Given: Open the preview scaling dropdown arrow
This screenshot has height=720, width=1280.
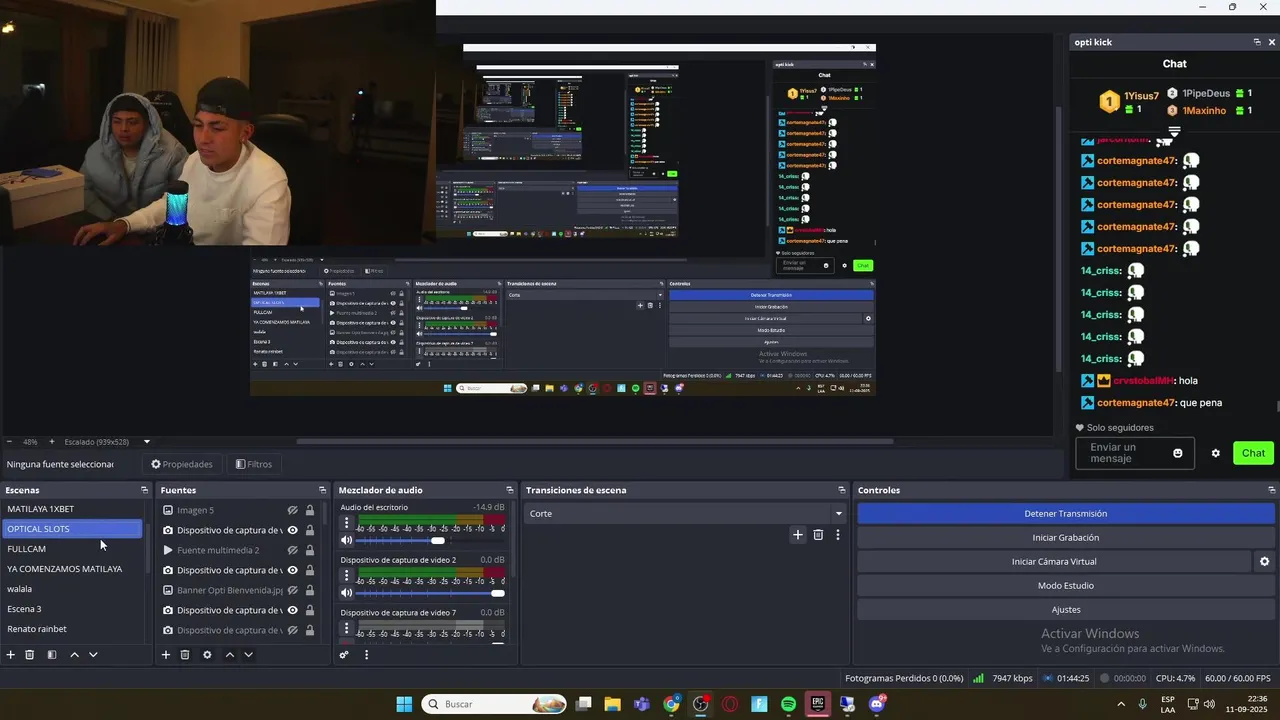Looking at the screenshot, I should (x=147, y=442).
